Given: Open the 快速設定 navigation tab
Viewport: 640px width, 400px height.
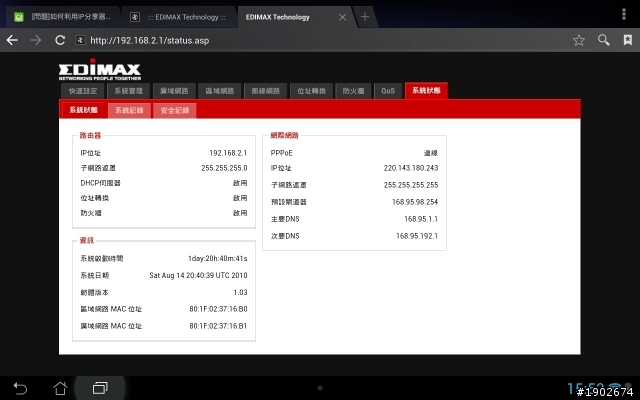Looking at the screenshot, I should [x=83, y=91].
